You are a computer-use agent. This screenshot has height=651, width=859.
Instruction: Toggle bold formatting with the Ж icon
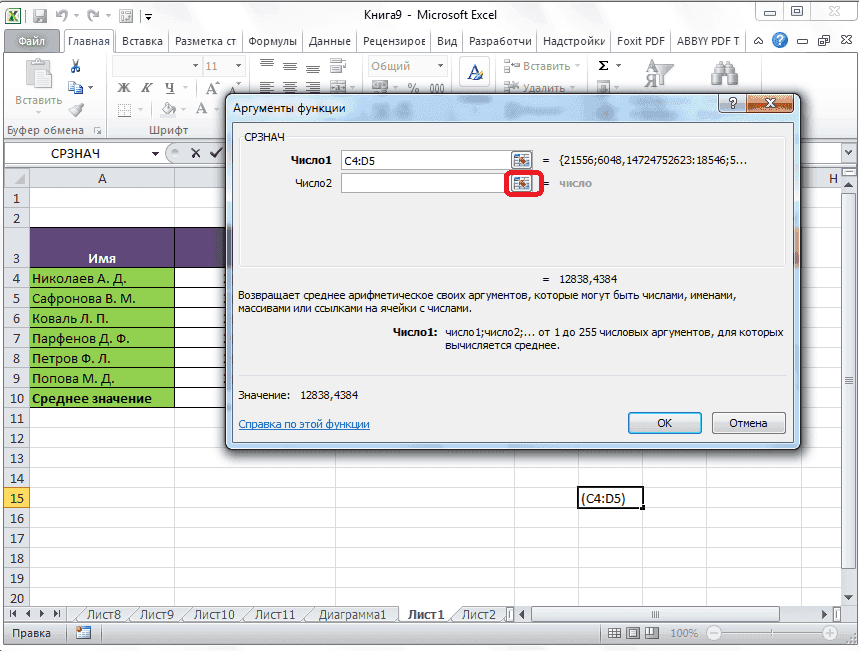click(x=123, y=87)
